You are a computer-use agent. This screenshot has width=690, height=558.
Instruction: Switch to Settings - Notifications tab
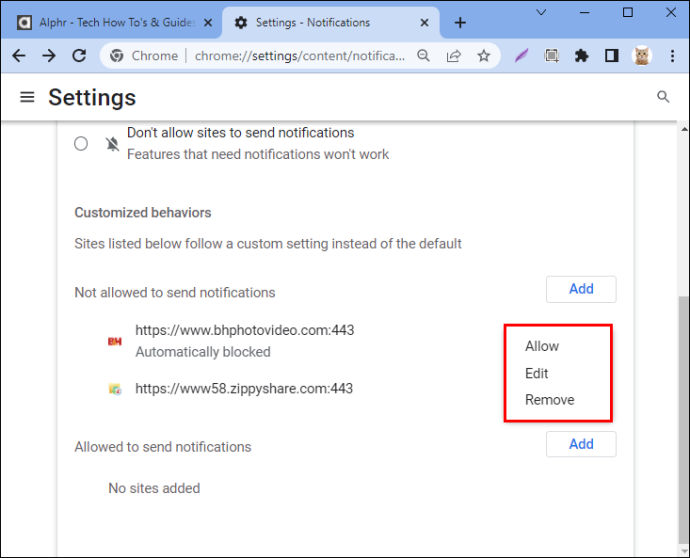(x=331, y=22)
